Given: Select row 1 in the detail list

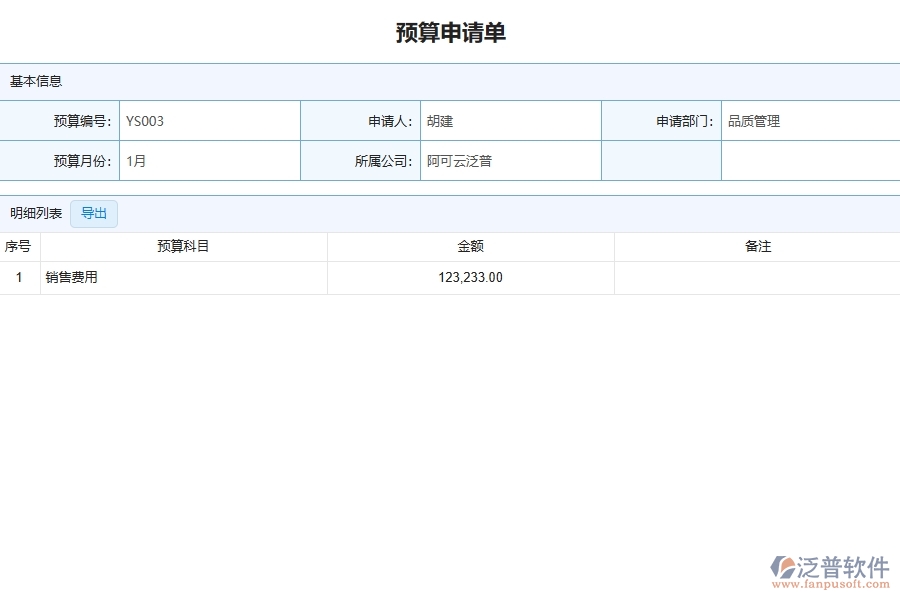Looking at the screenshot, I should [18, 277].
